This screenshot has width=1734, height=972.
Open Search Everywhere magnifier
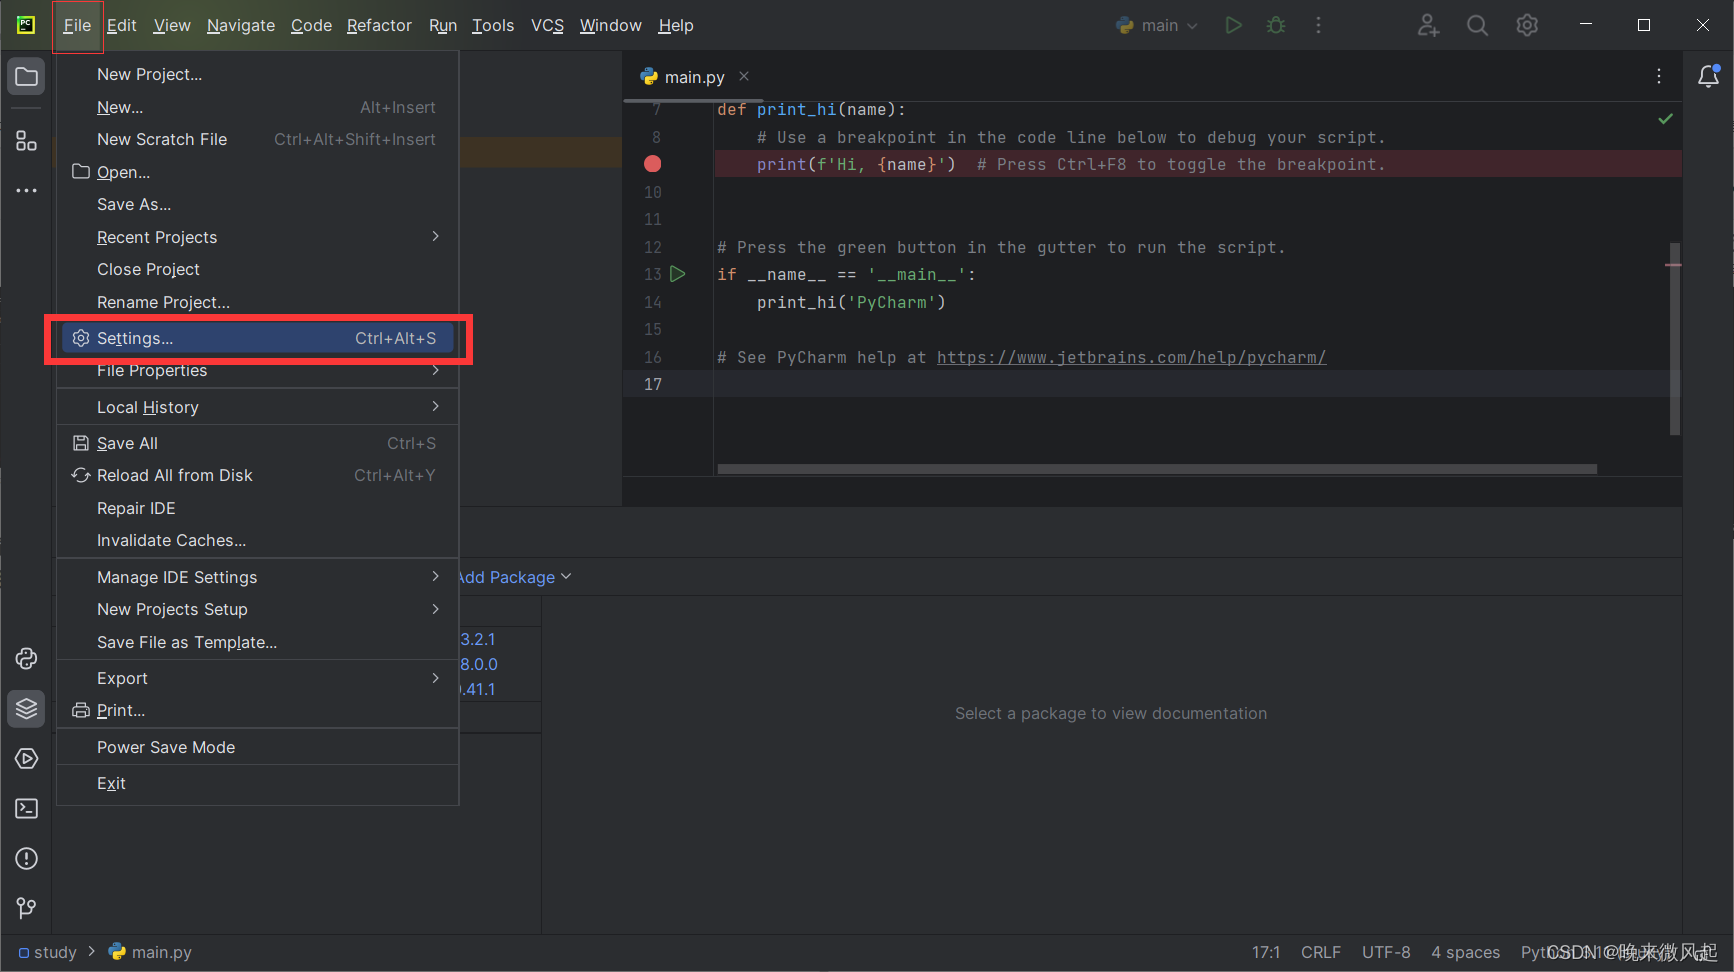click(1477, 25)
